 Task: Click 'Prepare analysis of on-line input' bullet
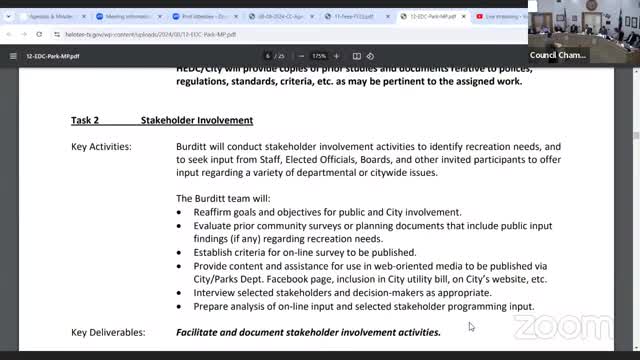click(x=364, y=307)
